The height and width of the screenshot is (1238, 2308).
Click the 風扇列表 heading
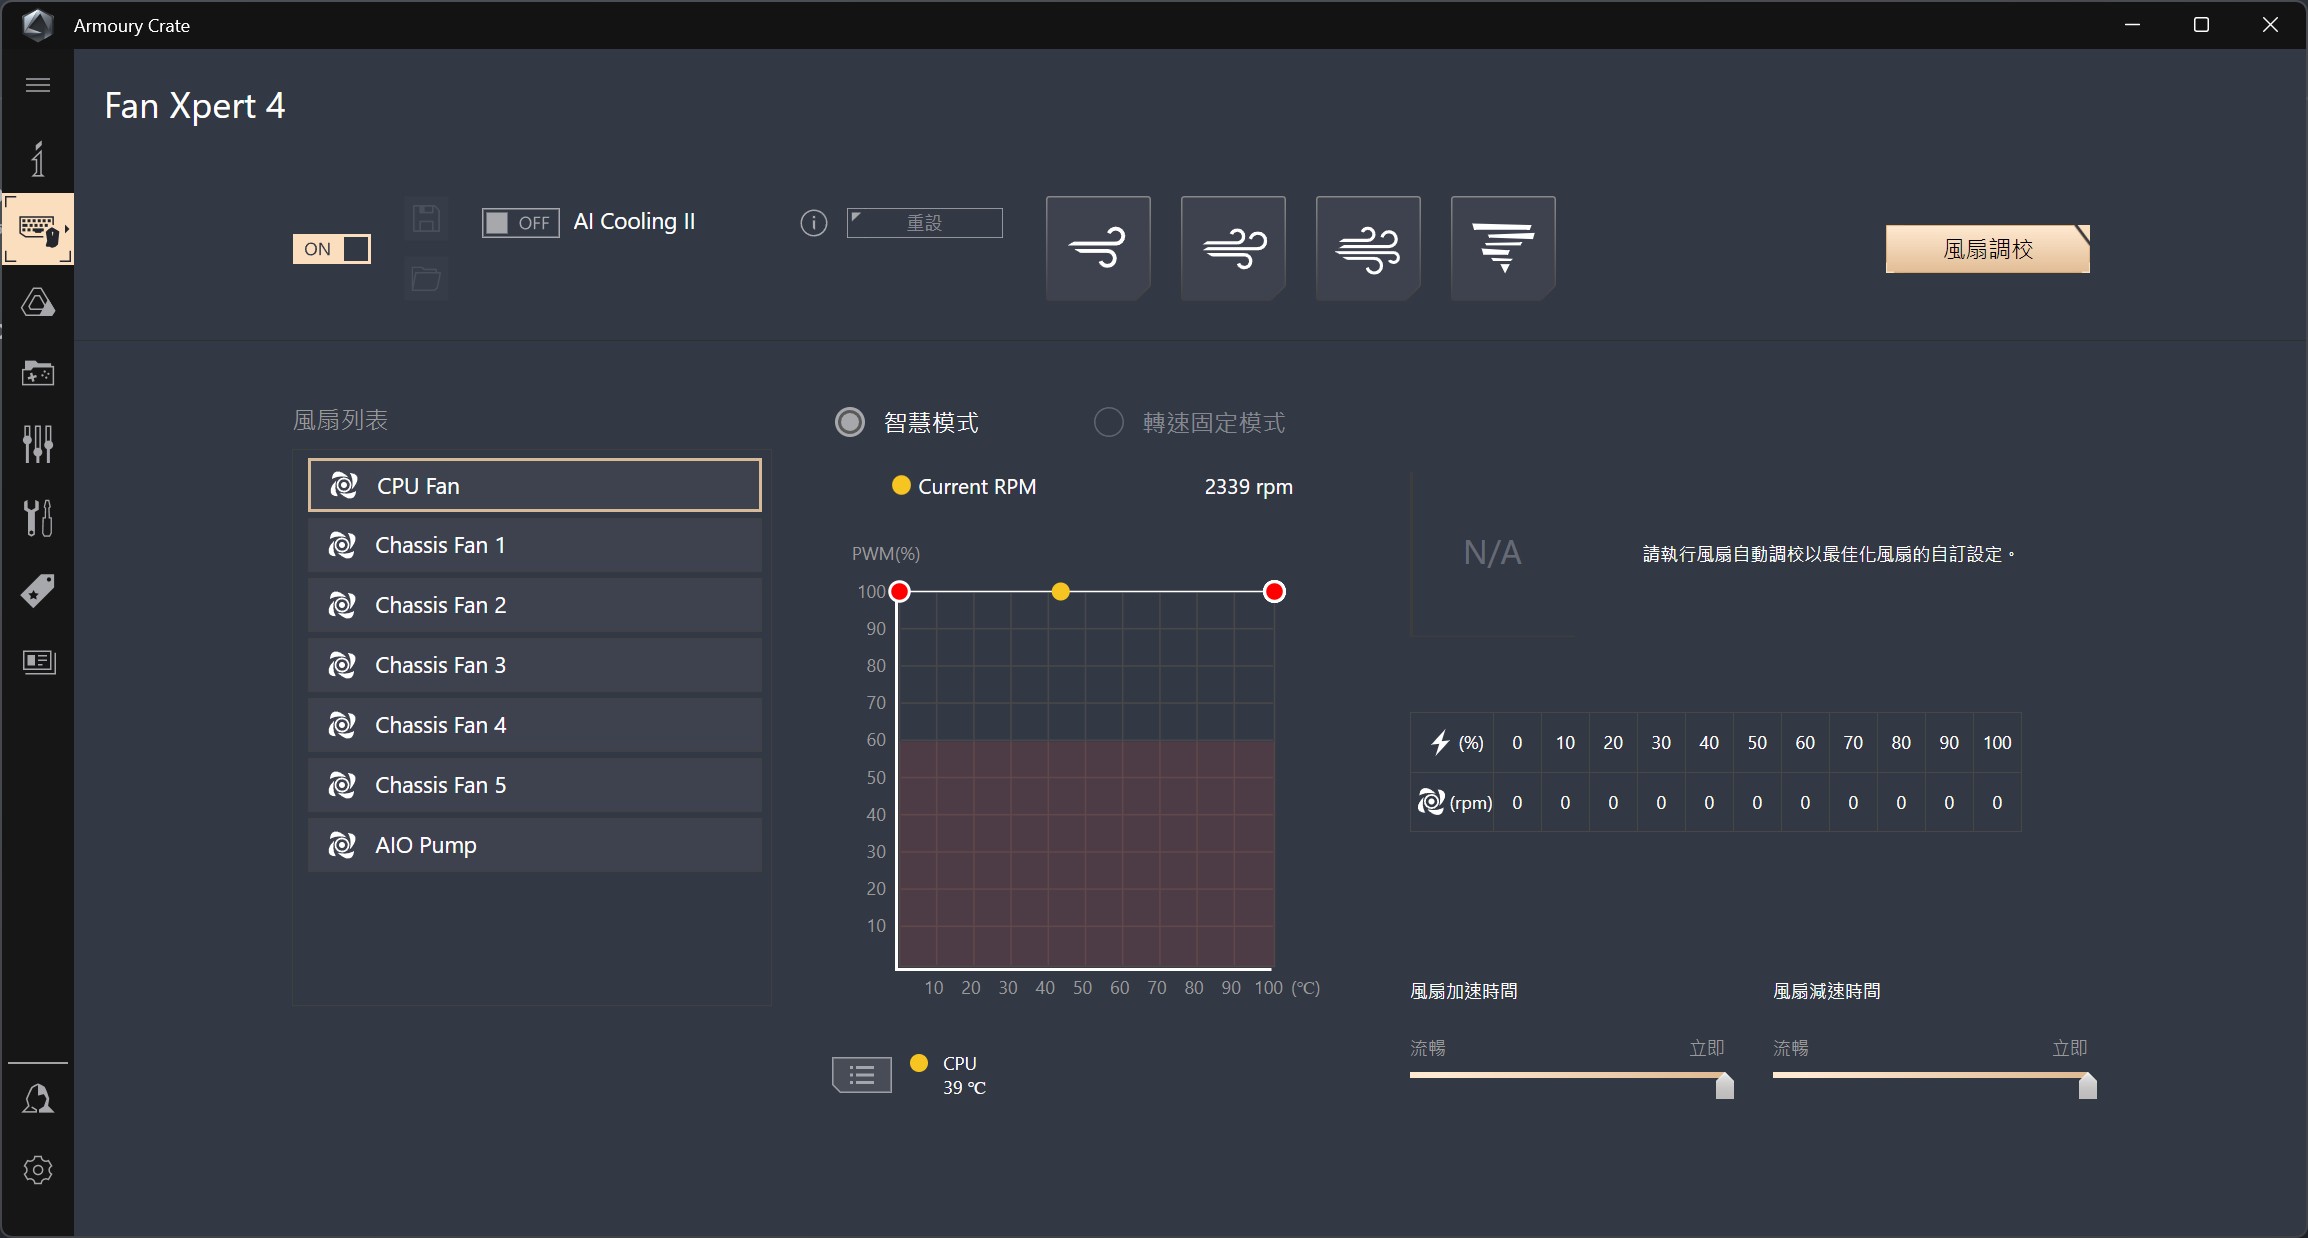click(x=340, y=420)
